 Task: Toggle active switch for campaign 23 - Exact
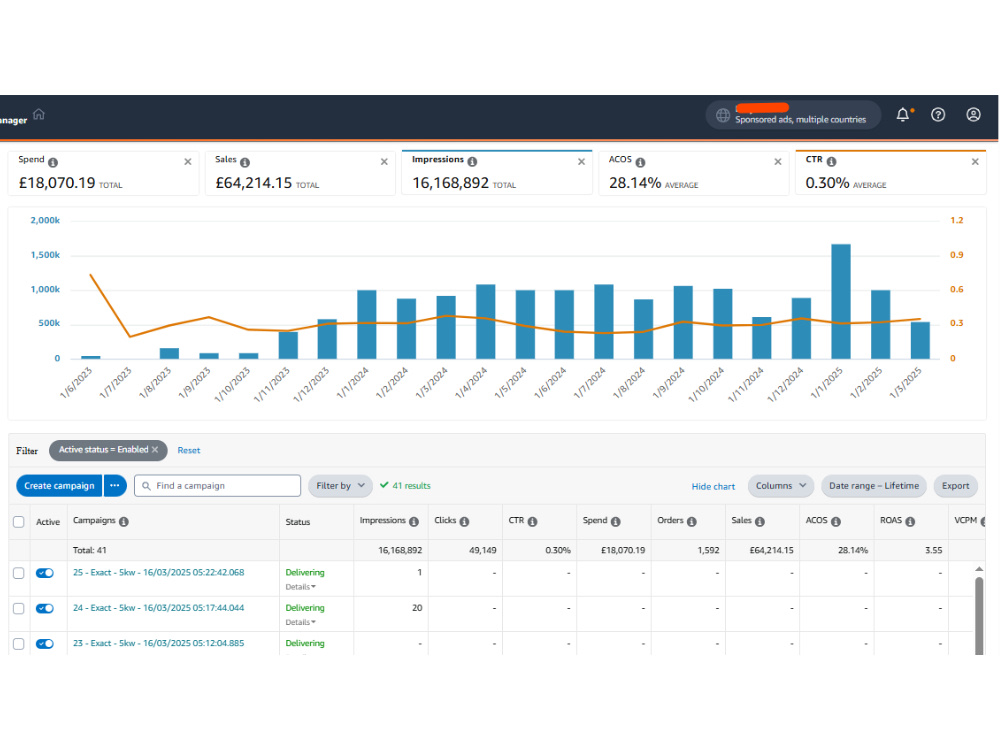point(45,643)
